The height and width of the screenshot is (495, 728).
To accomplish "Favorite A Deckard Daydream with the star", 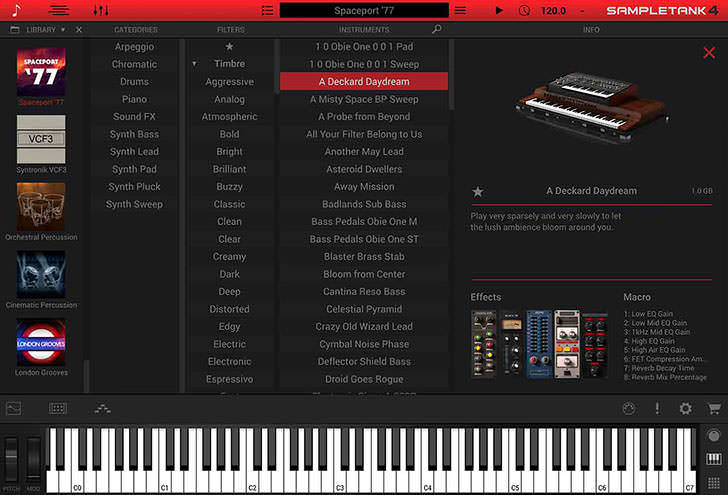I will [x=477, y=191].
